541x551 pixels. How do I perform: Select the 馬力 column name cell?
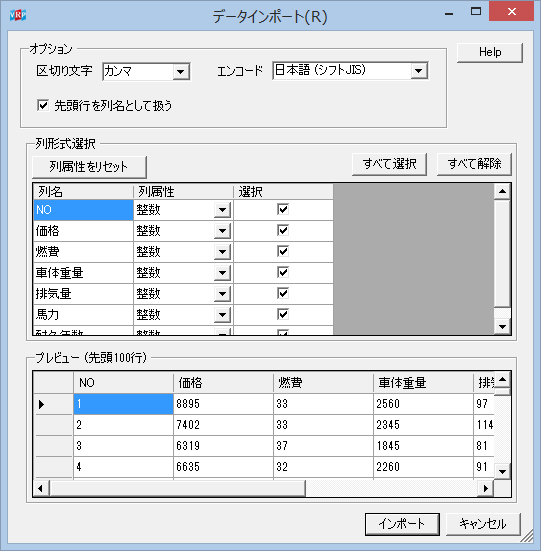[x=84, y=315]
